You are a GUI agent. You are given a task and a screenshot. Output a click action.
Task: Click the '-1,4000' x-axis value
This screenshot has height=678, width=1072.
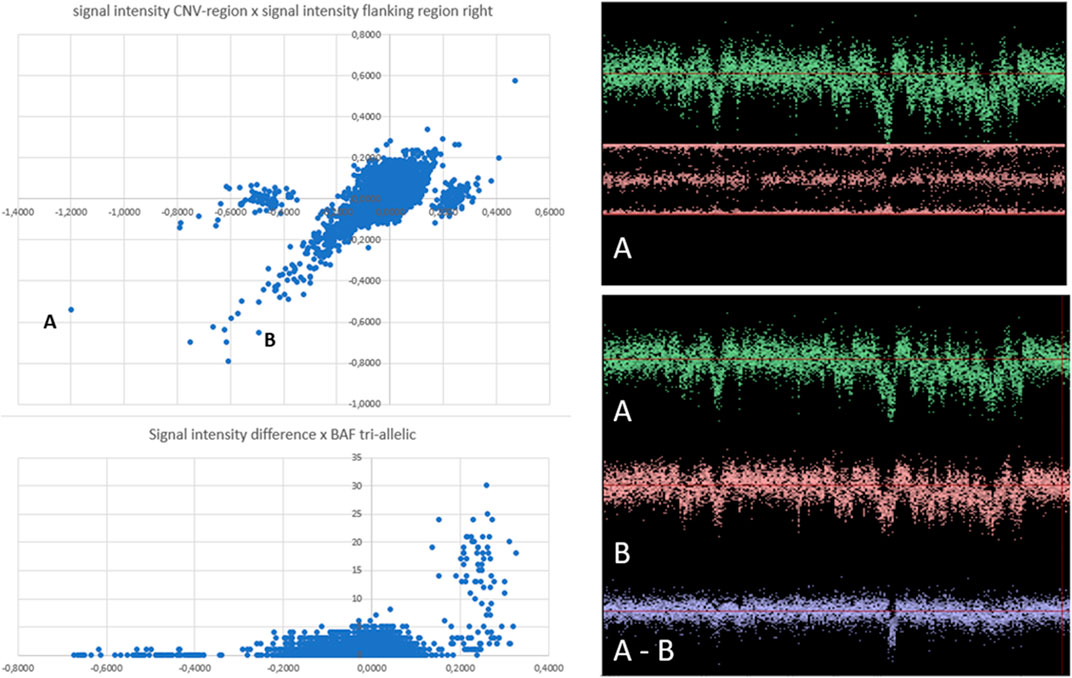[18, 212]
